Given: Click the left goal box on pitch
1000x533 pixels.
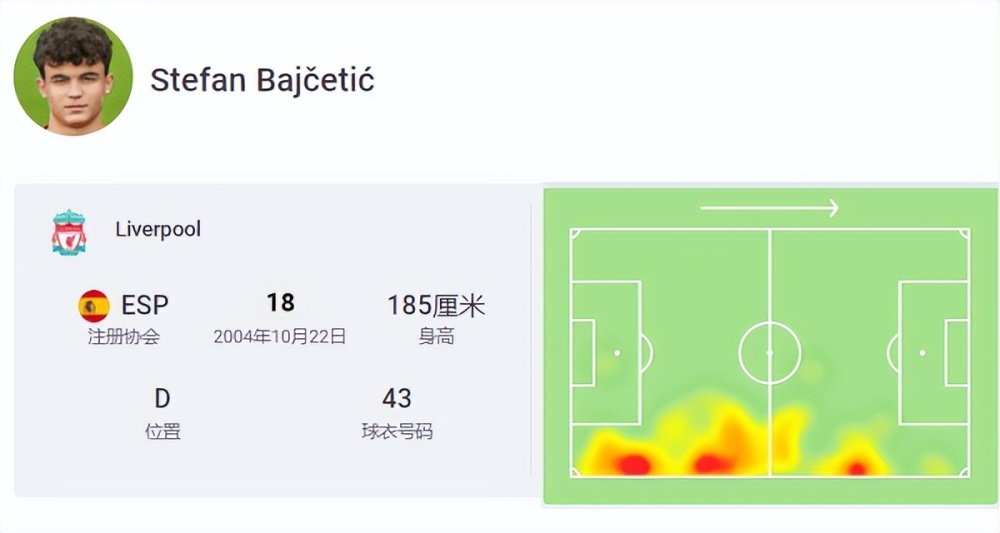Looking at the screenshot, I should tap(583, 353).
